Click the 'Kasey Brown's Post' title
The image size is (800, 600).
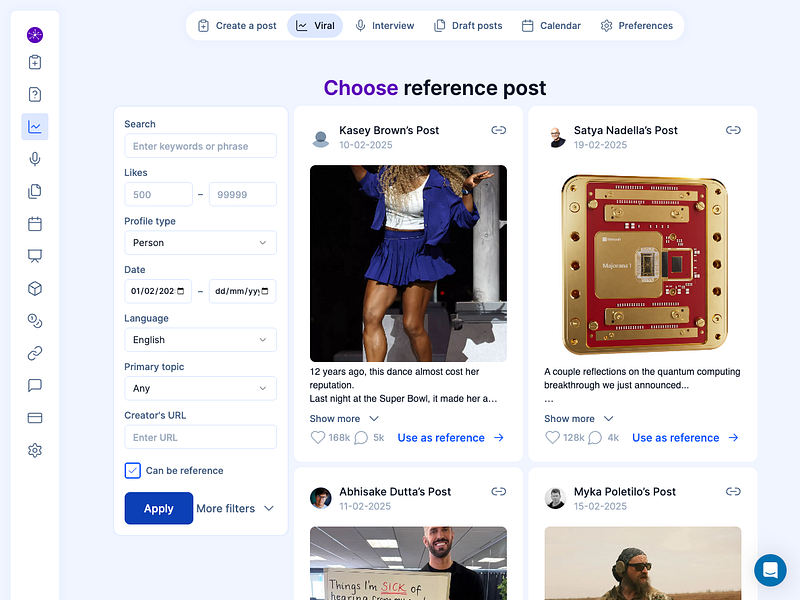point(389,130)
